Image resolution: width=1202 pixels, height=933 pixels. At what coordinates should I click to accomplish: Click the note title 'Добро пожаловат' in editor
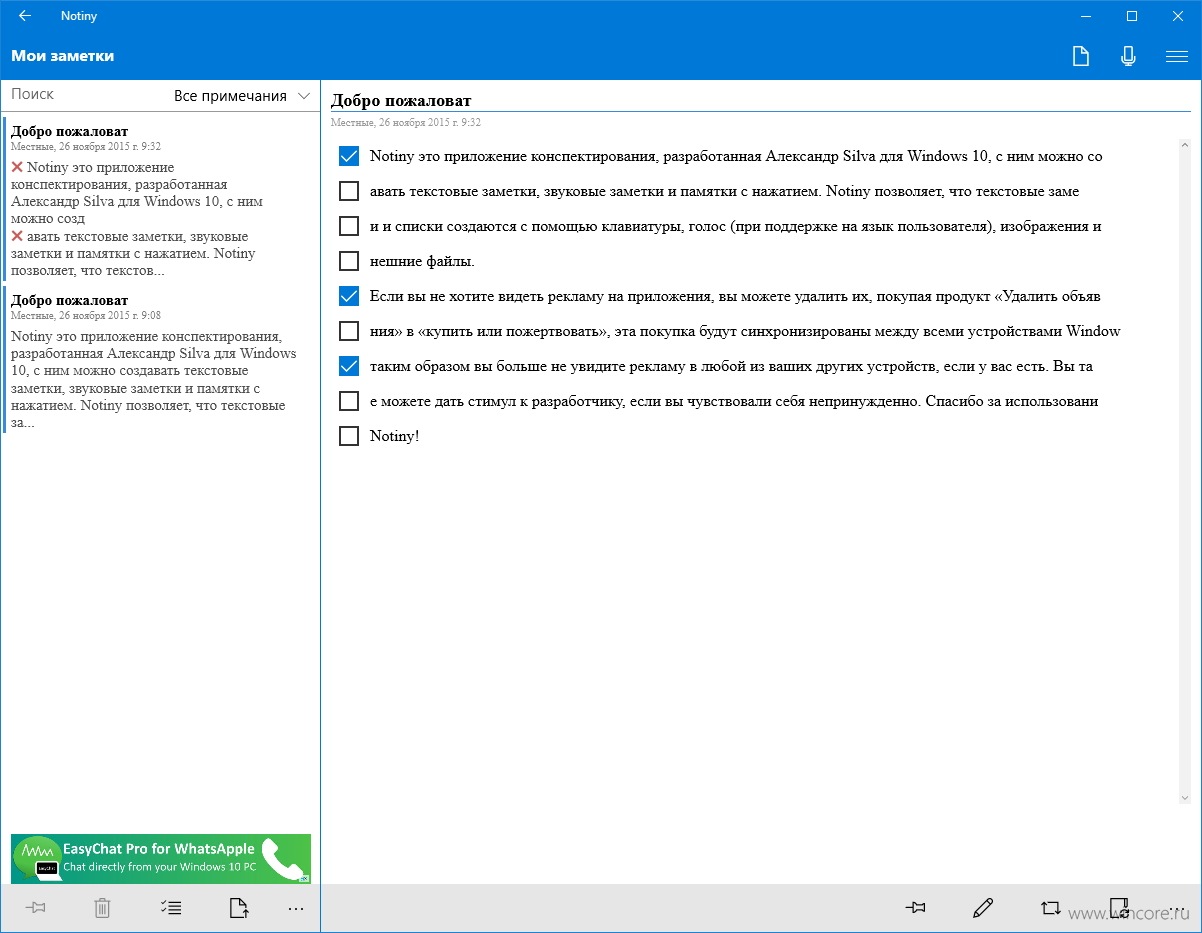click(401, 100)
